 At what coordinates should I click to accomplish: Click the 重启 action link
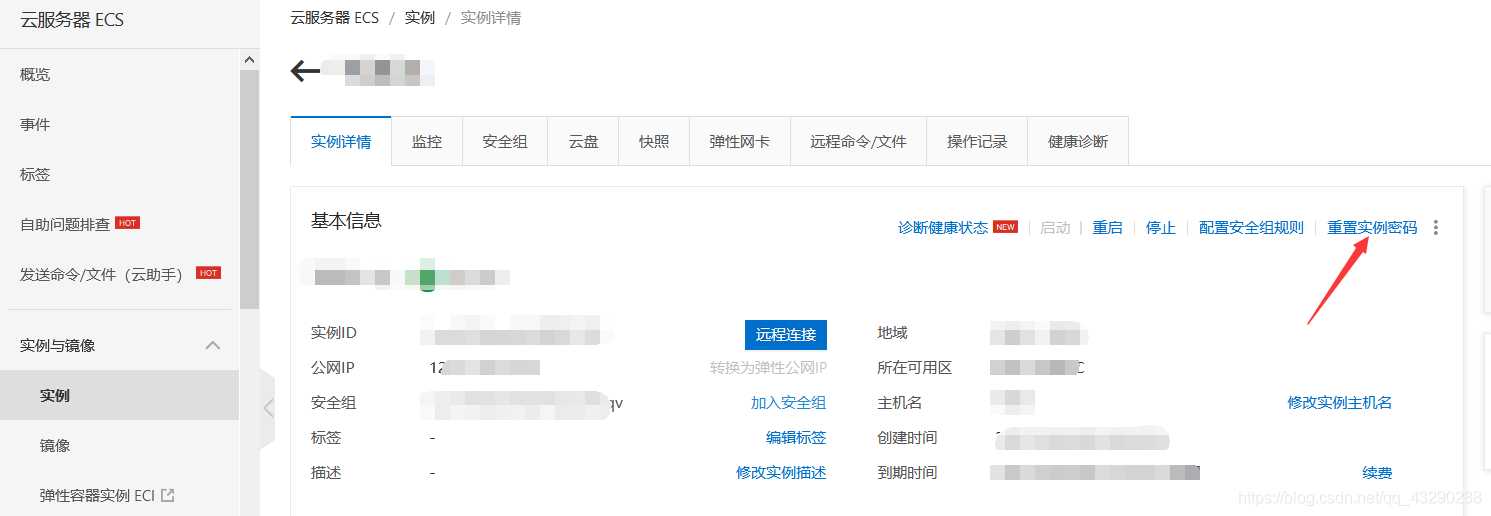1107,228
